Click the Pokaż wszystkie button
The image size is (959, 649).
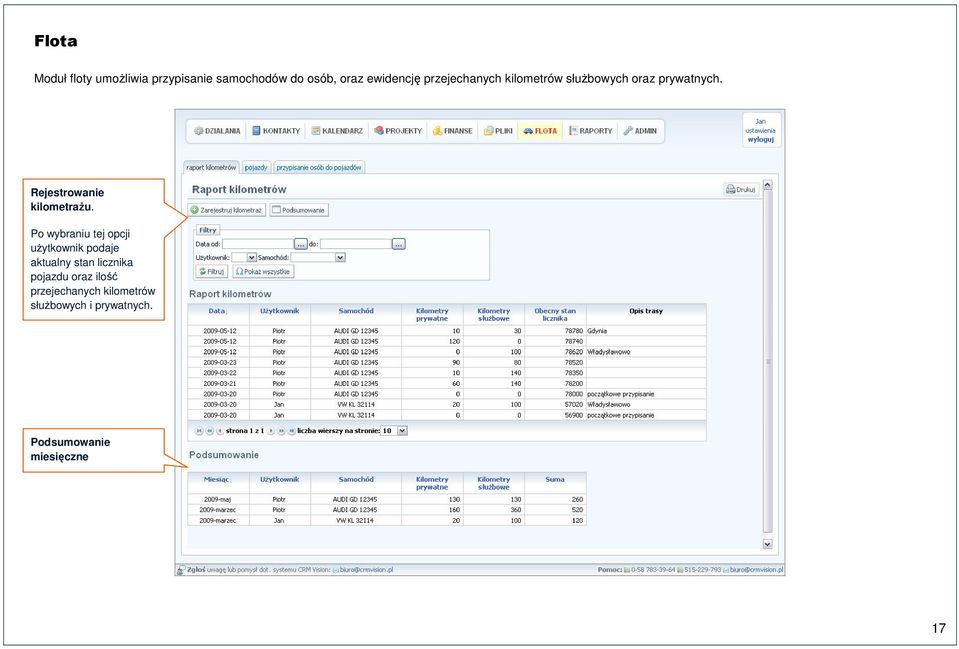(263, 271)
